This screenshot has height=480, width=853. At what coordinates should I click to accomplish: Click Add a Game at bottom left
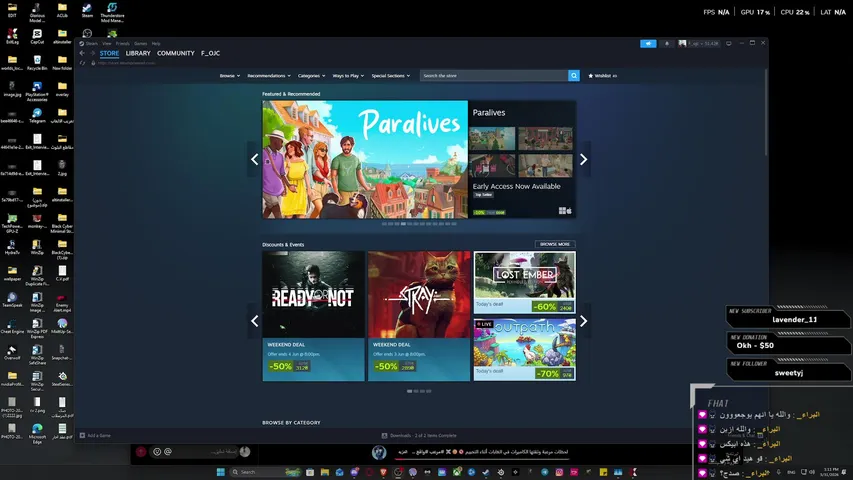click(x=95, y=435)
